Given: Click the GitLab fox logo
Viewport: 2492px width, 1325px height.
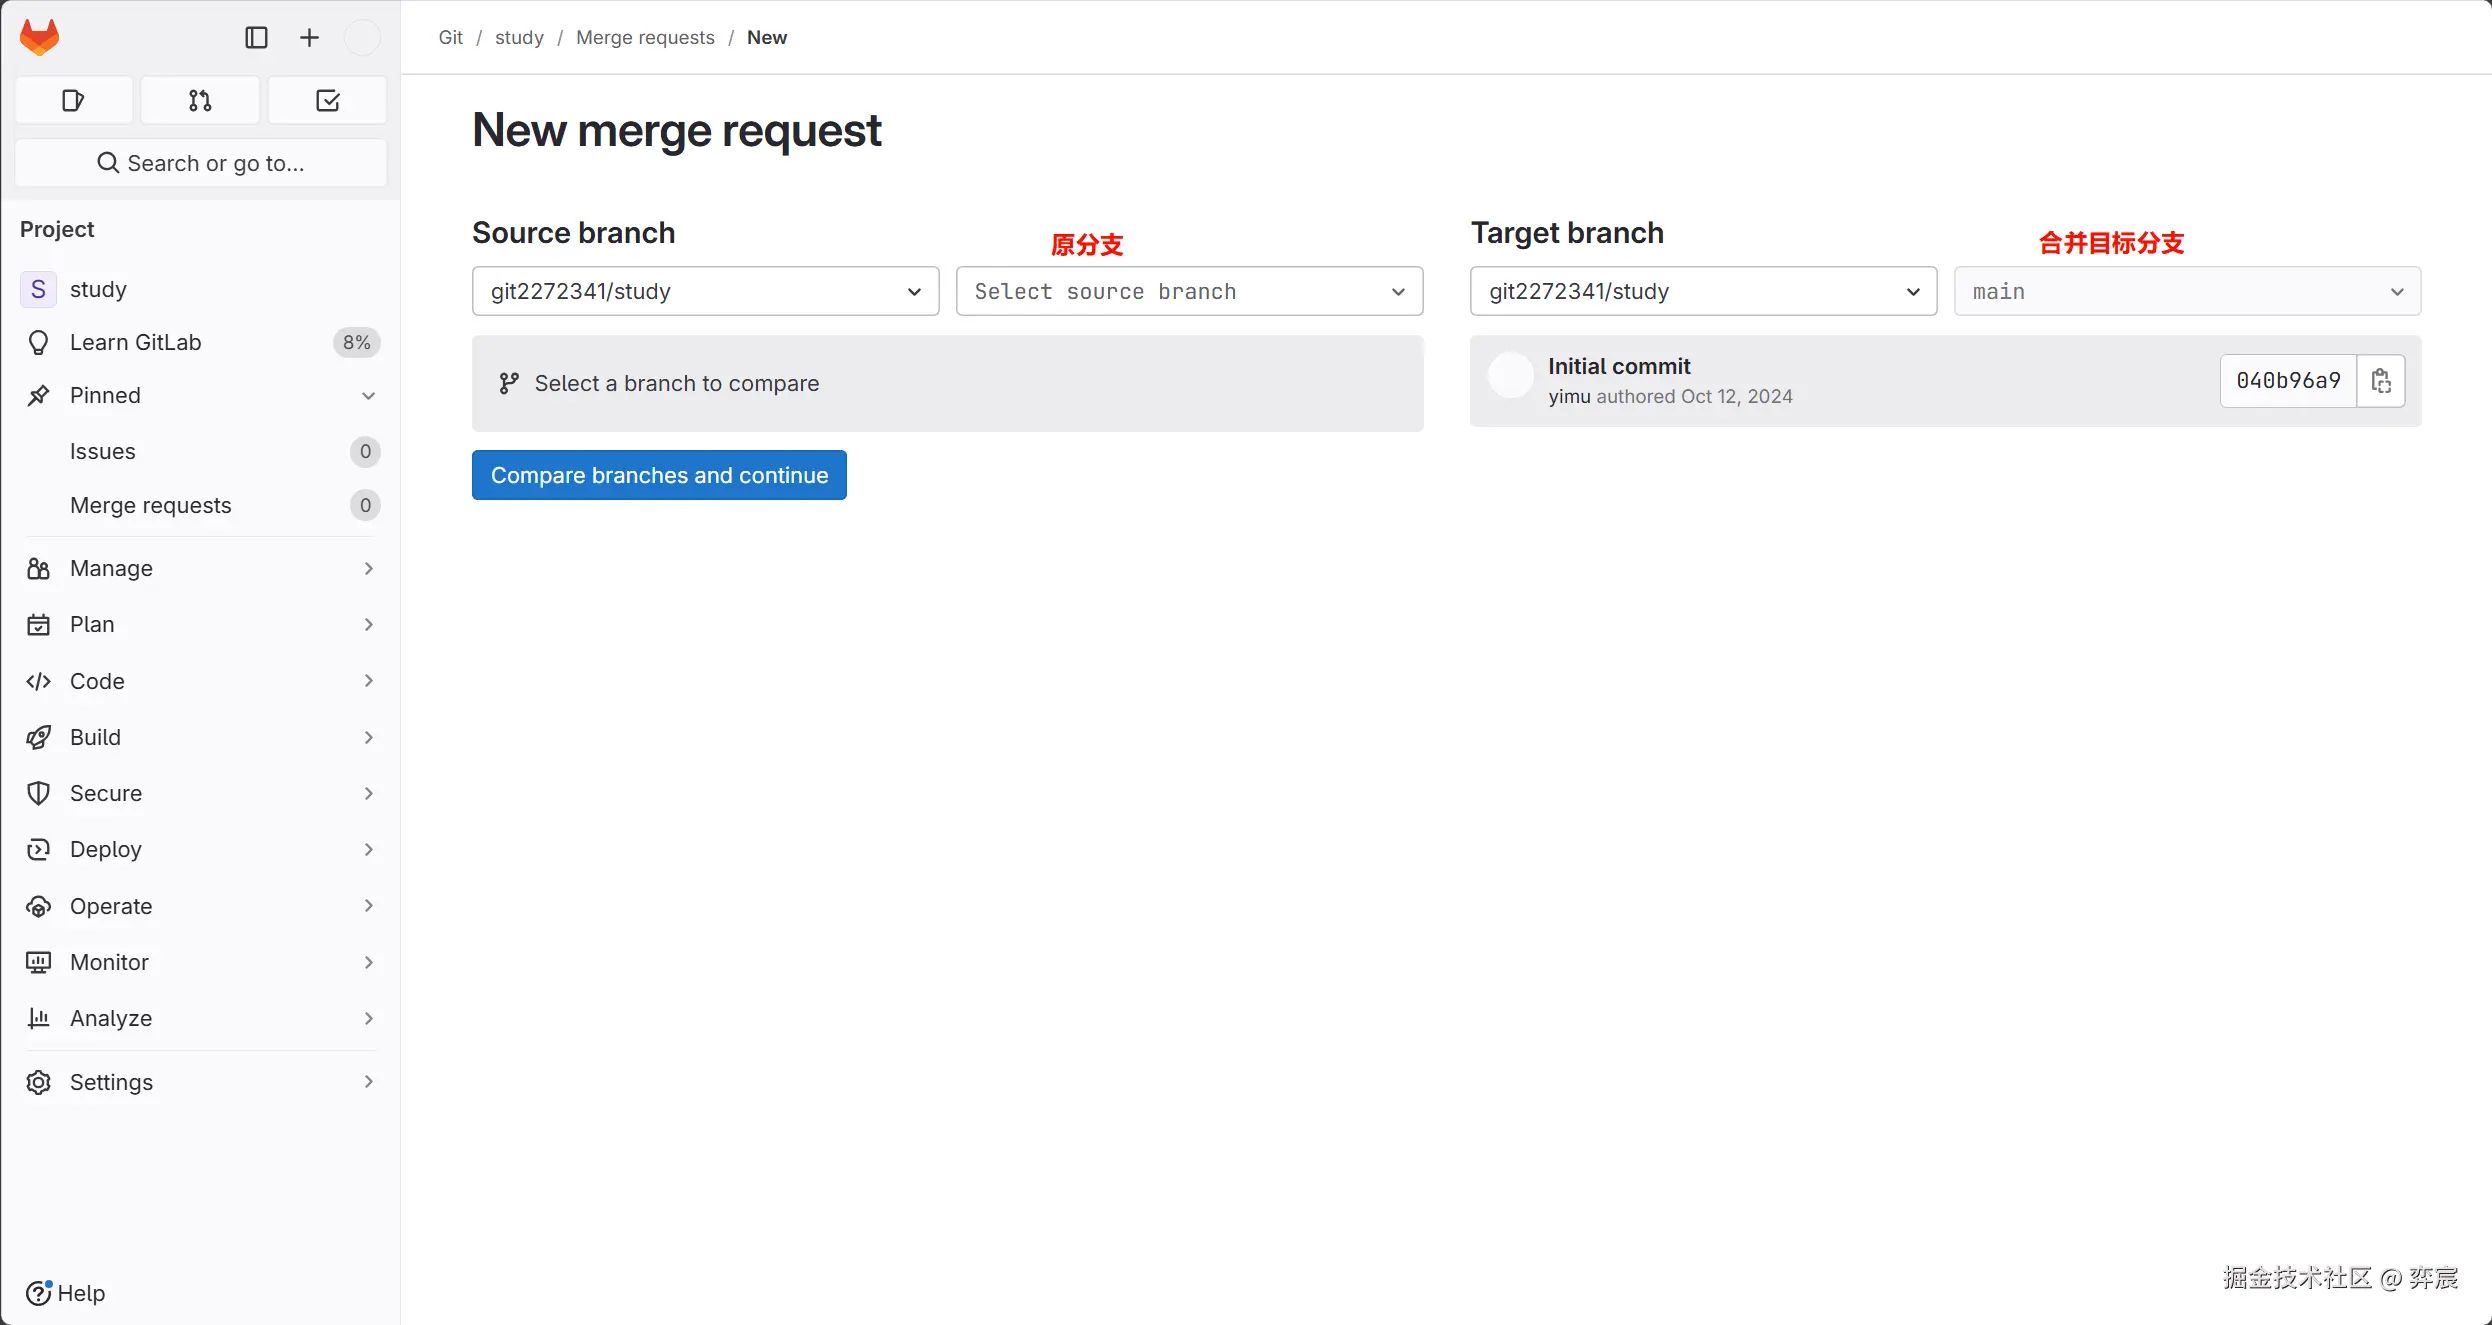Looking at the screenshot, I should pyautogui.click(x=40, y=37).
